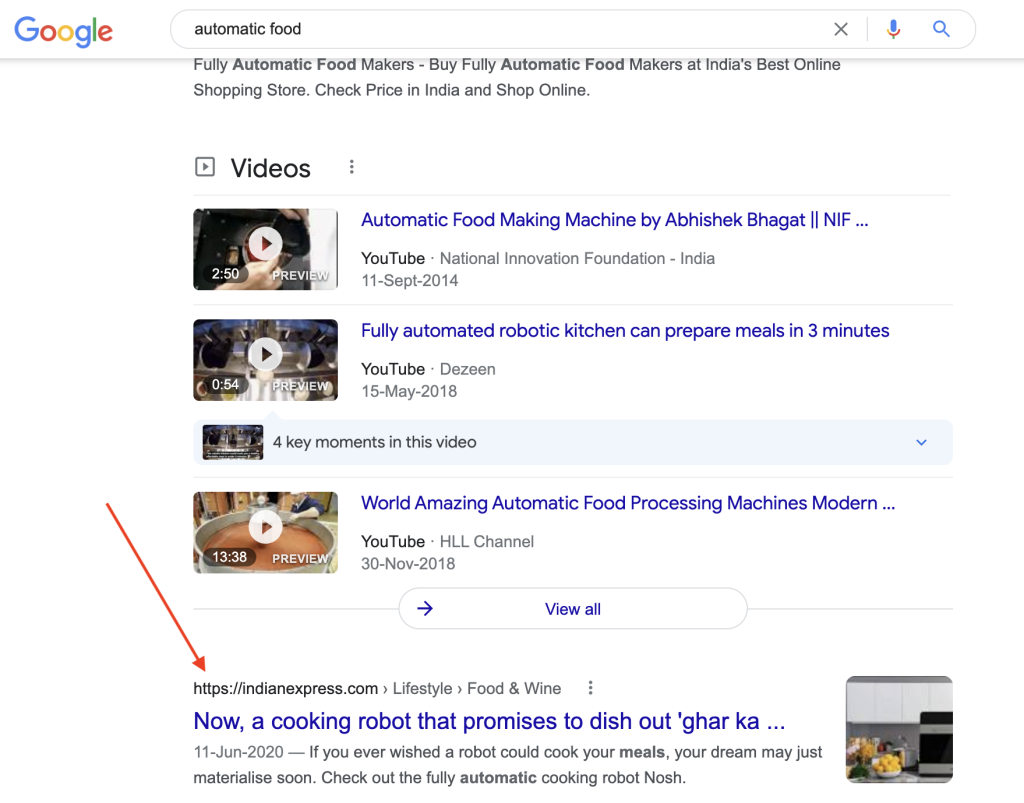Play the Abhishek Bhagat video thumbnail
This screenshot has height=803, width=1024.
265,249
